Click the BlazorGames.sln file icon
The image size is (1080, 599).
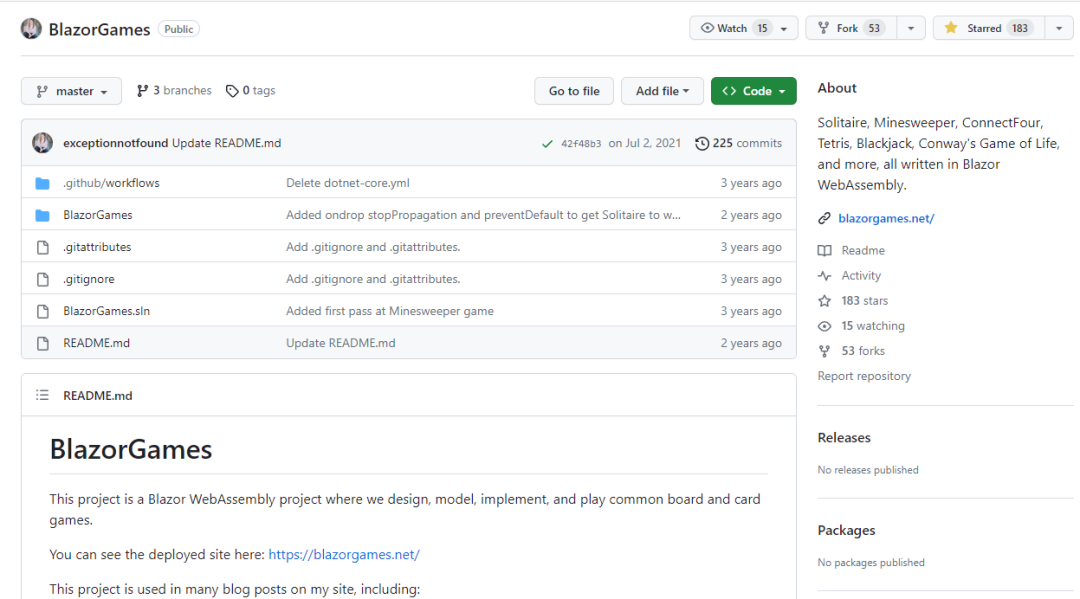pyautogui.click(x=43, y=311)
